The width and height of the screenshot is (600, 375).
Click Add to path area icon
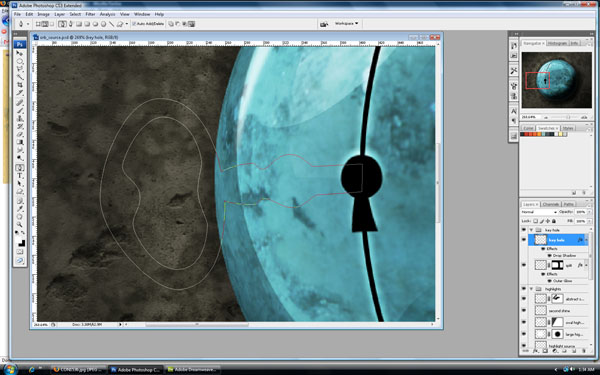tap(170, 24)
